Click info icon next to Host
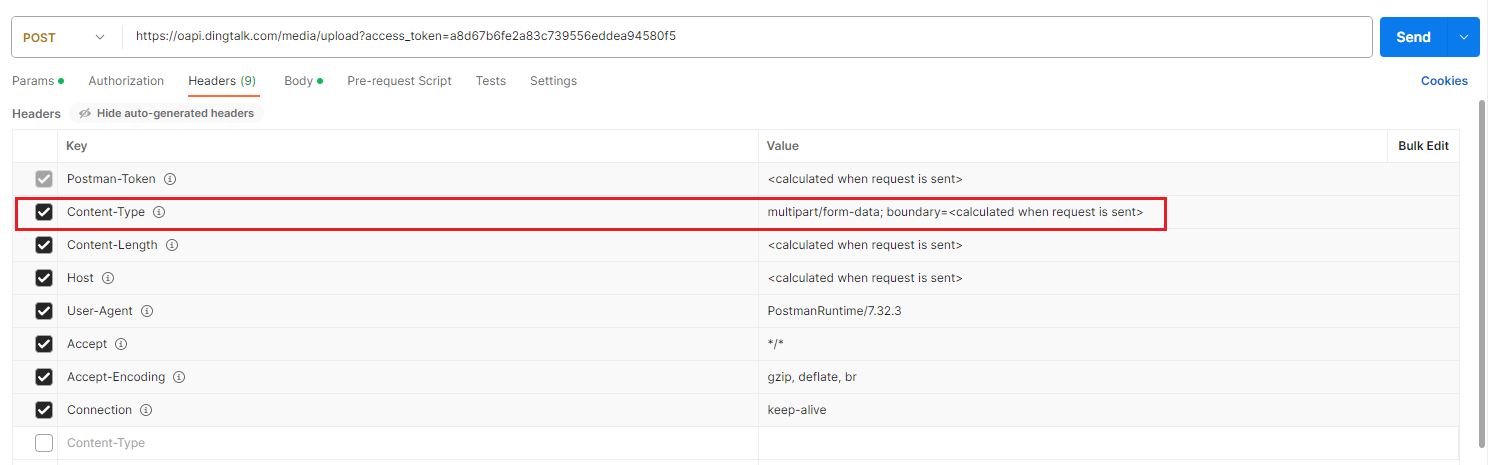This screenshot has height=465, width=1491. [x=108, y=278]
